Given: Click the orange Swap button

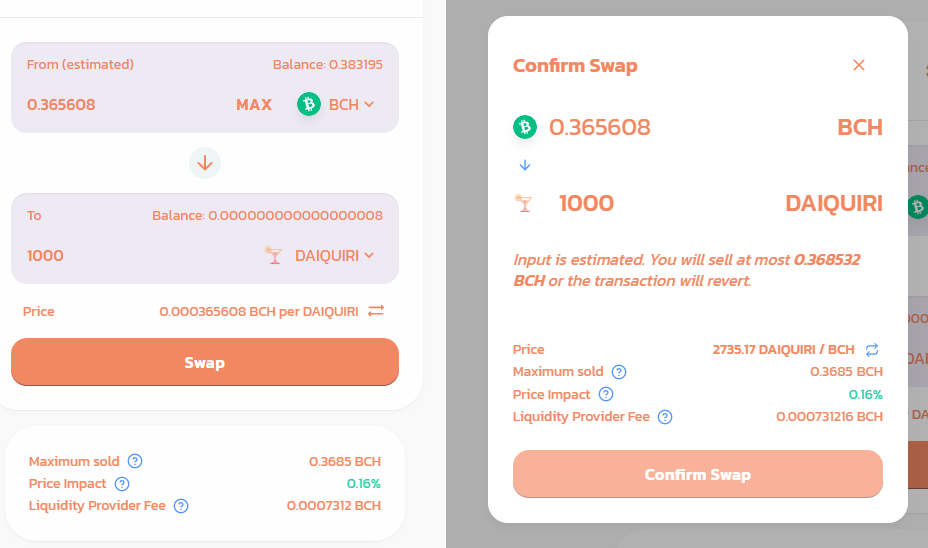Looking at the screenshot, I should pos(205,362).
